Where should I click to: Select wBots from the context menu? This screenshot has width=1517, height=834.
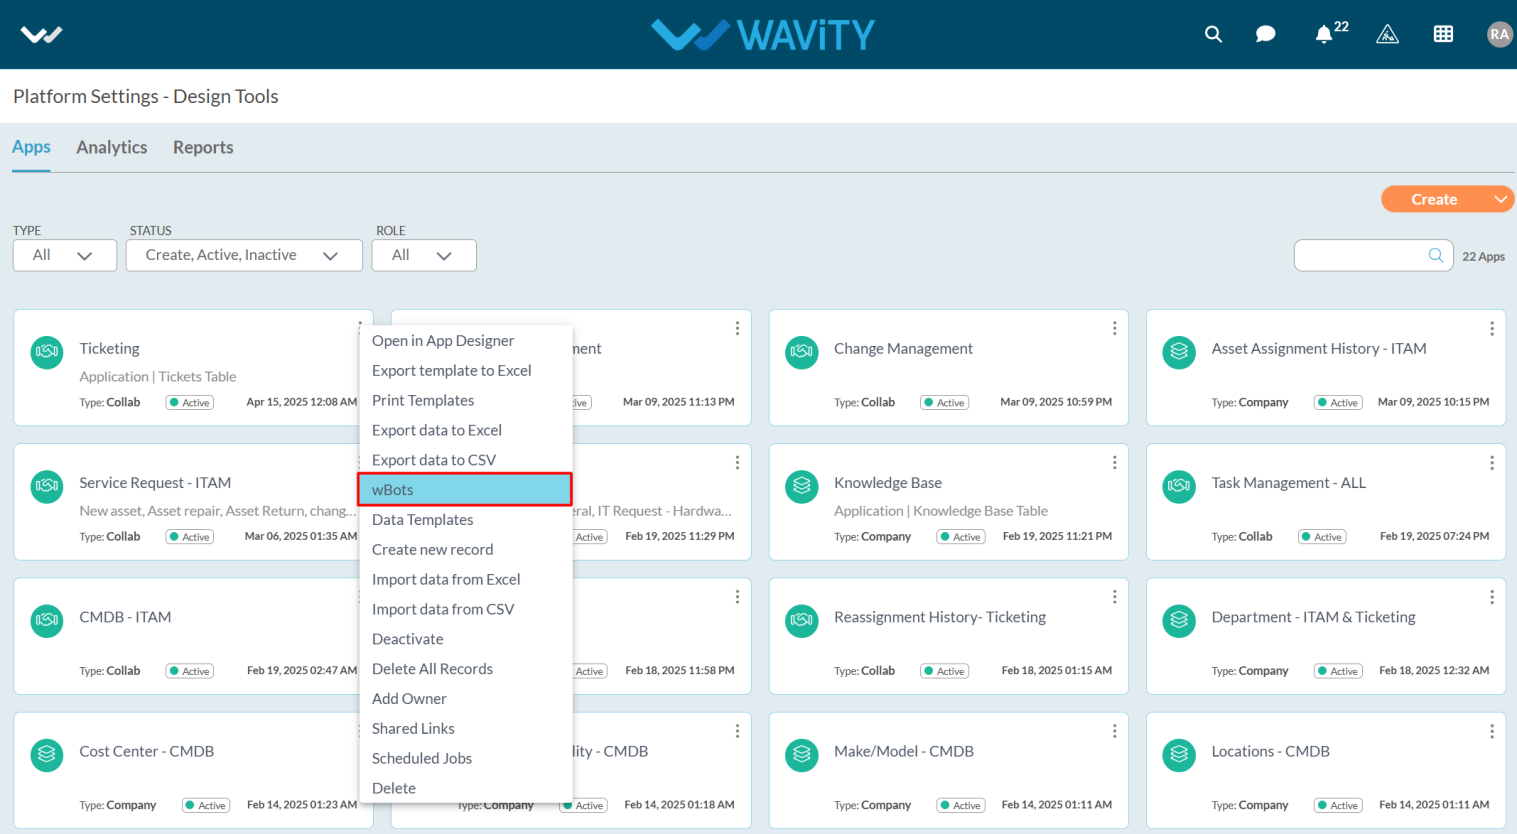point(465,489)
